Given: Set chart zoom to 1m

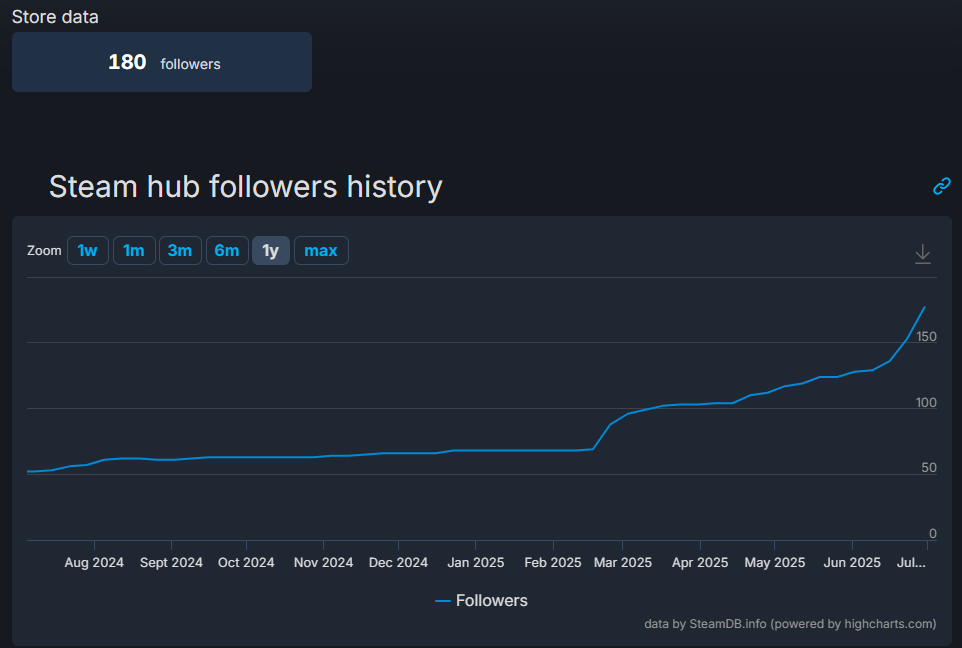Looking at the screenshot, I should coord(134,250).
